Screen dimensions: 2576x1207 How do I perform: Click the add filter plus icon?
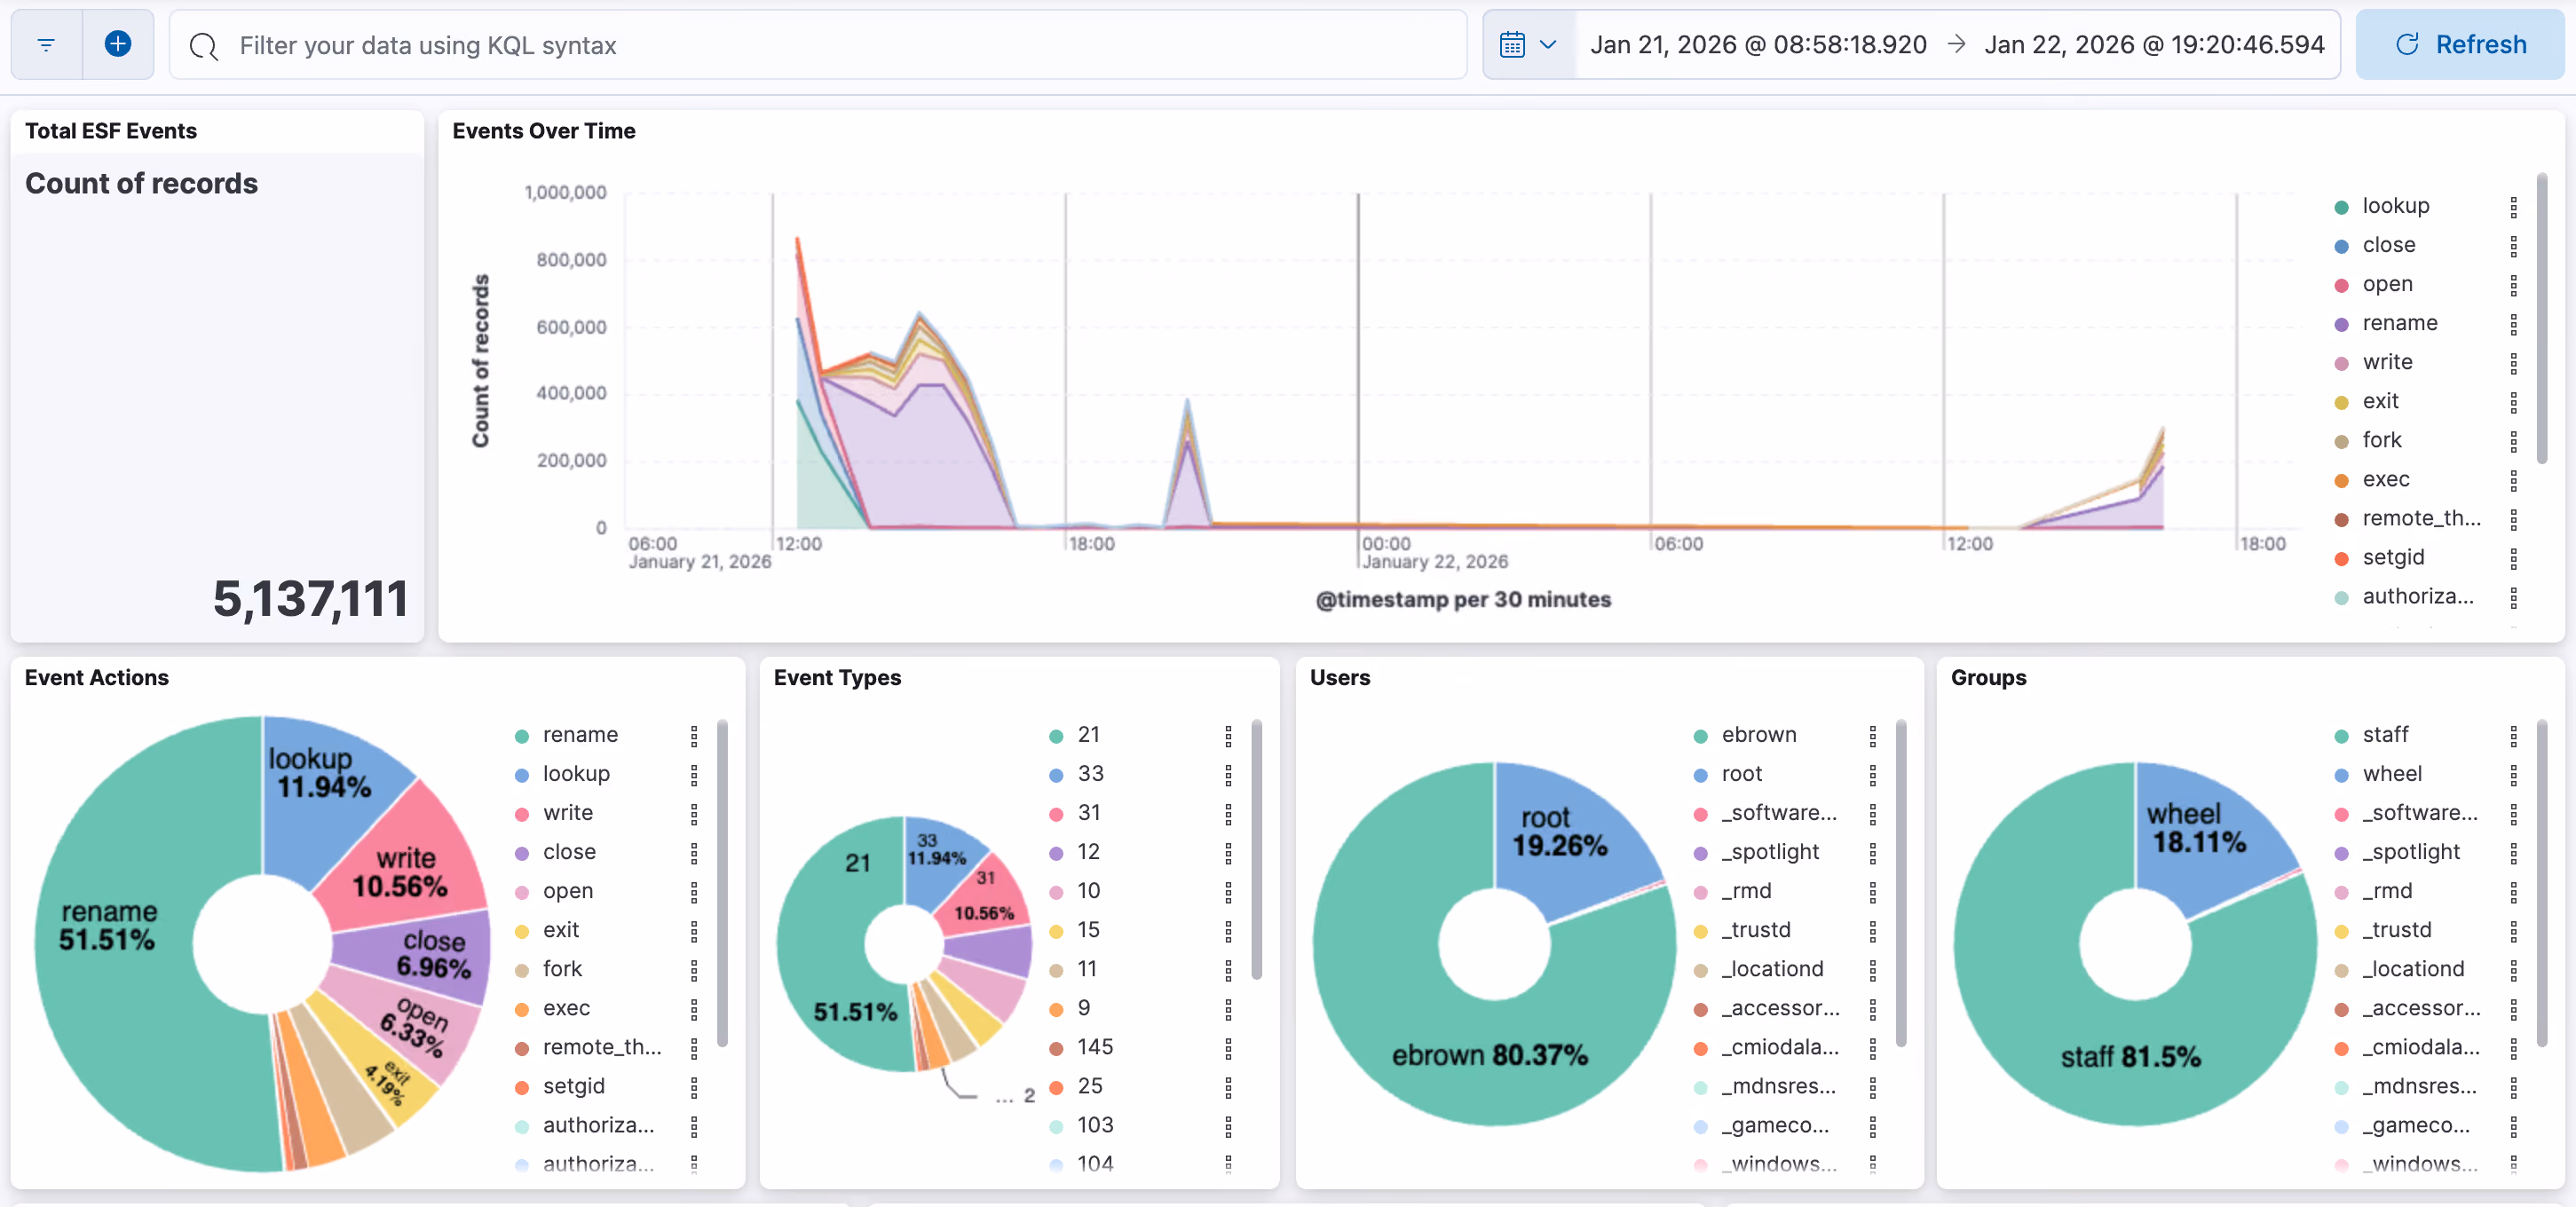pos(118,45)
